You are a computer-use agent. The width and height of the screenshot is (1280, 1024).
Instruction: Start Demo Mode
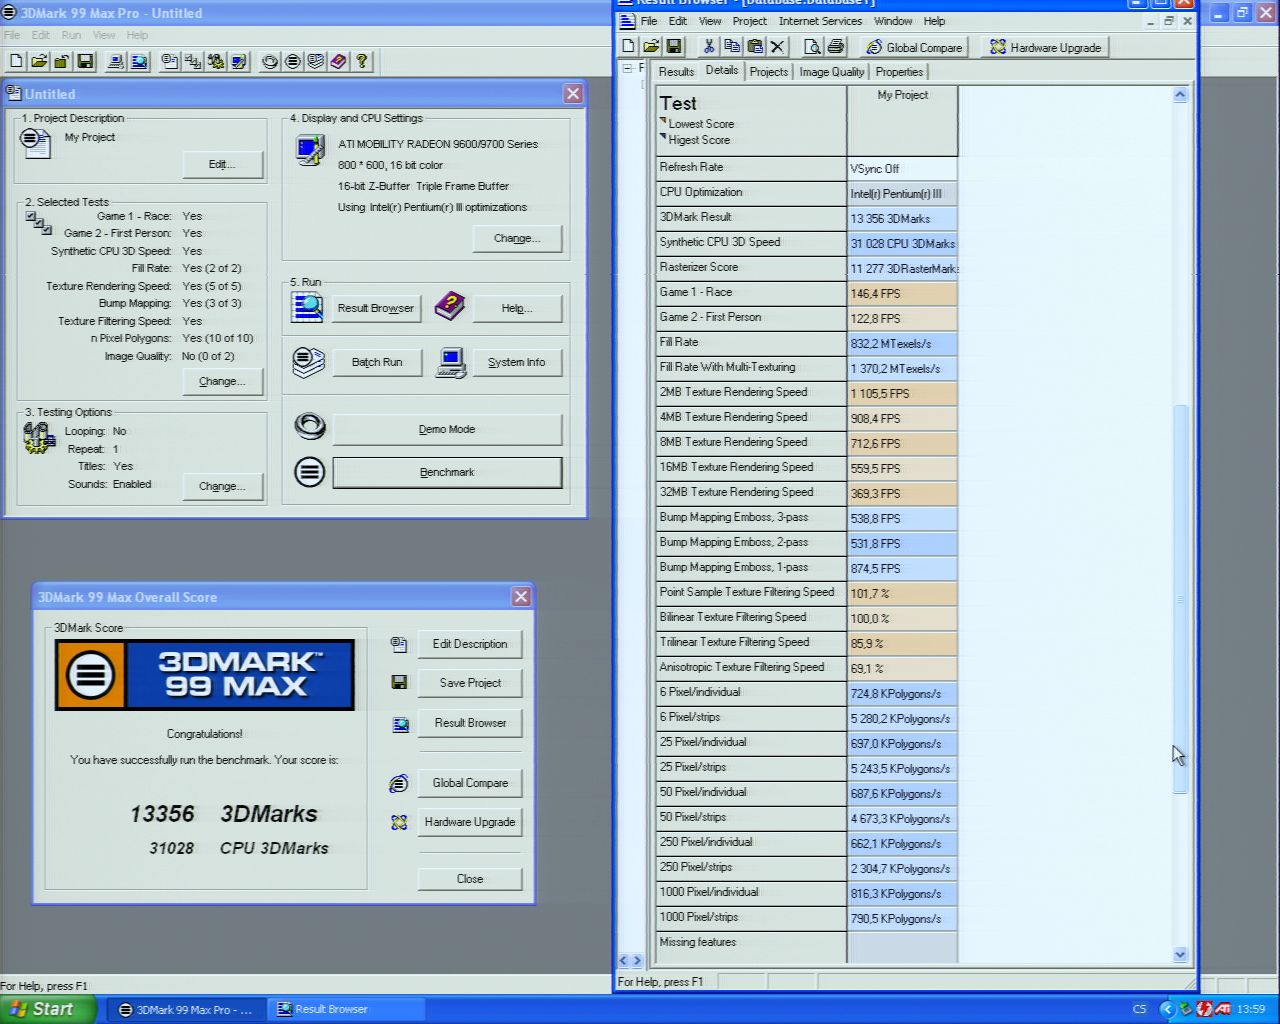pos(447,429)
